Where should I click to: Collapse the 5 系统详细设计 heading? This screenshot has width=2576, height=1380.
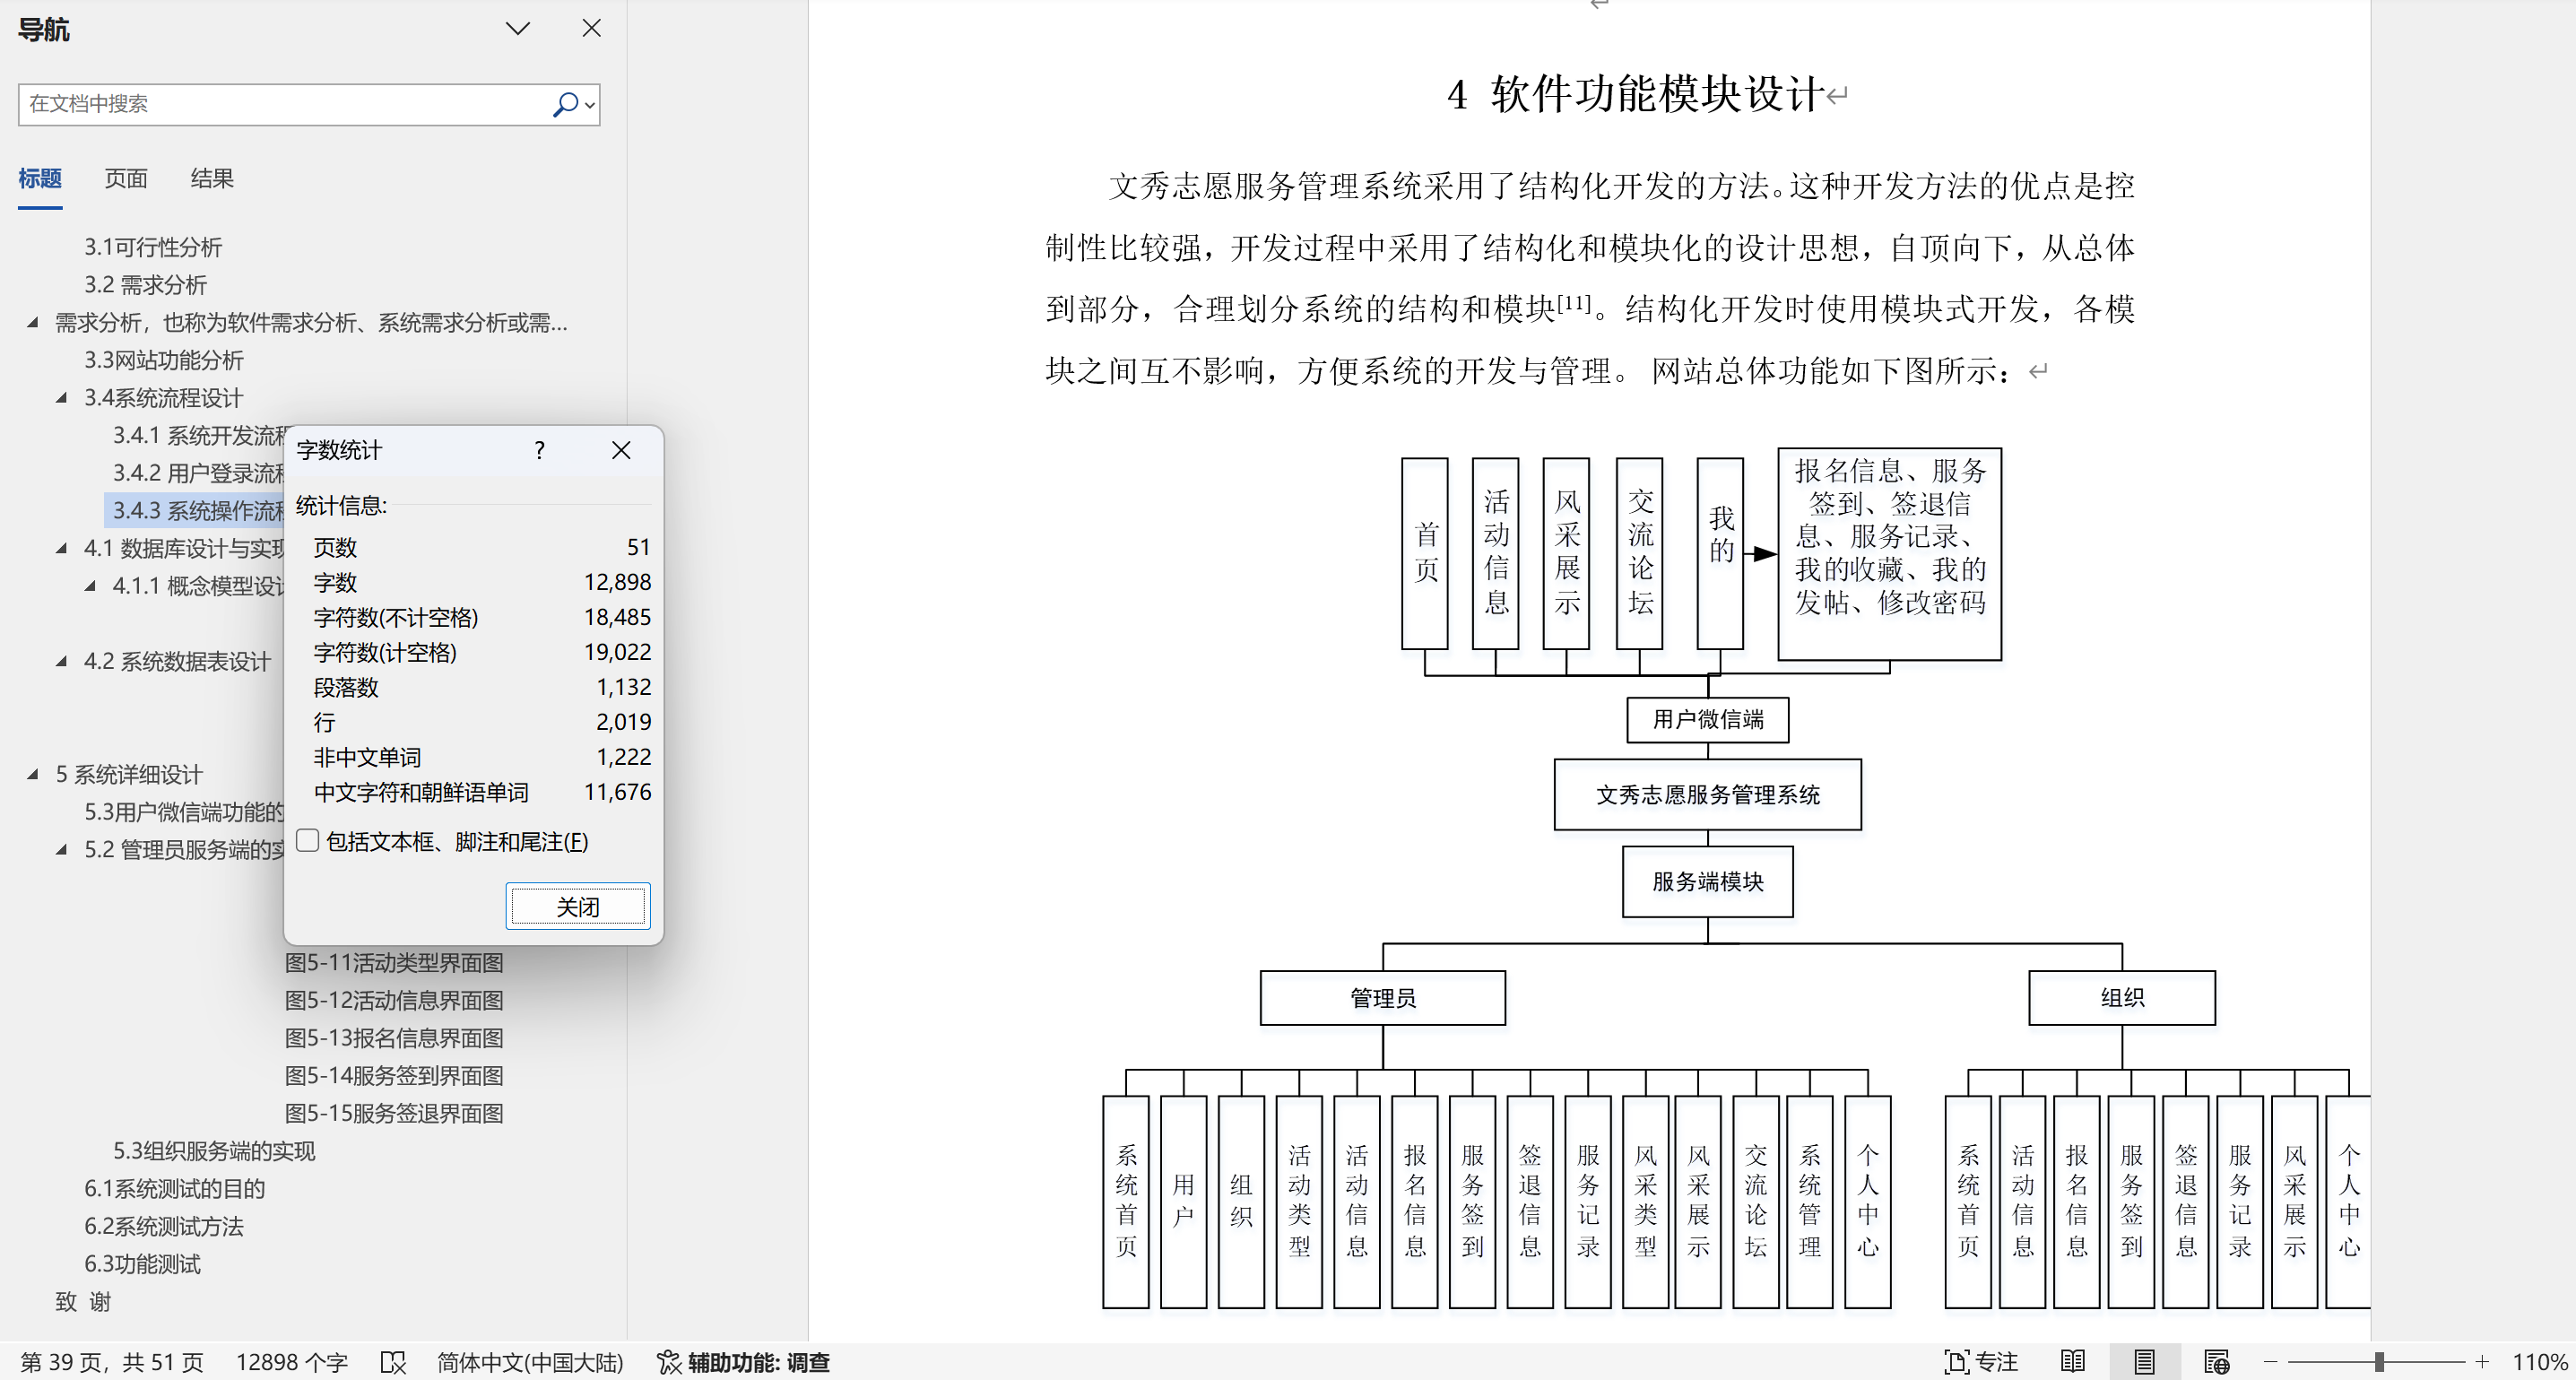[33, 774]
